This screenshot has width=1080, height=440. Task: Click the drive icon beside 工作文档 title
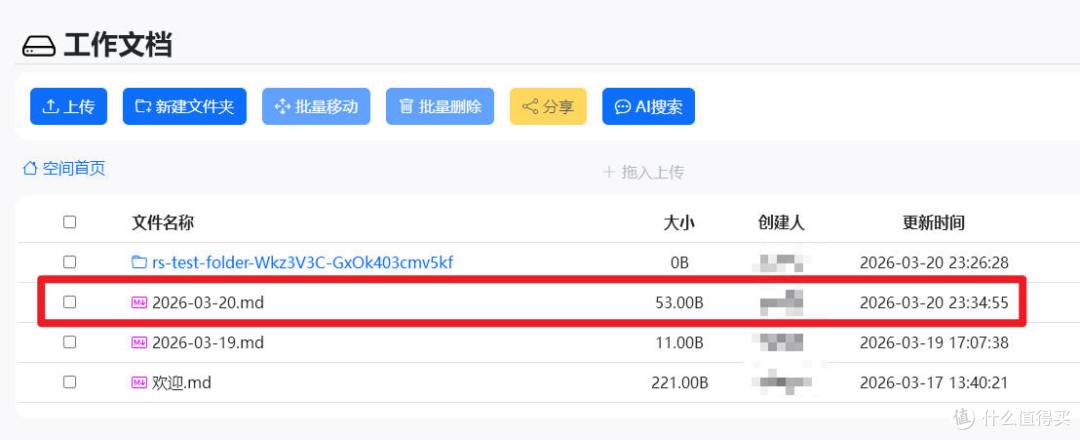pos(39,45)
